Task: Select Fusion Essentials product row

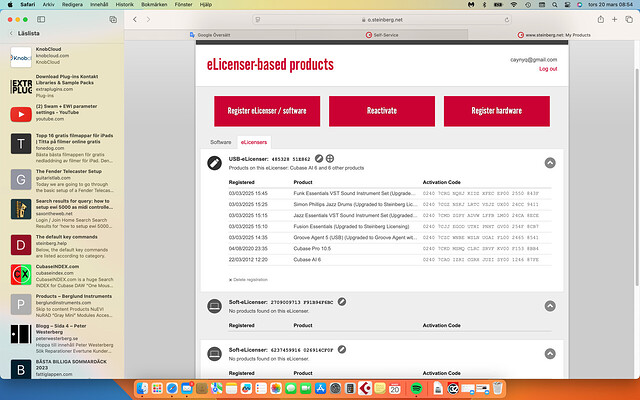Action: tap(390, 226)
